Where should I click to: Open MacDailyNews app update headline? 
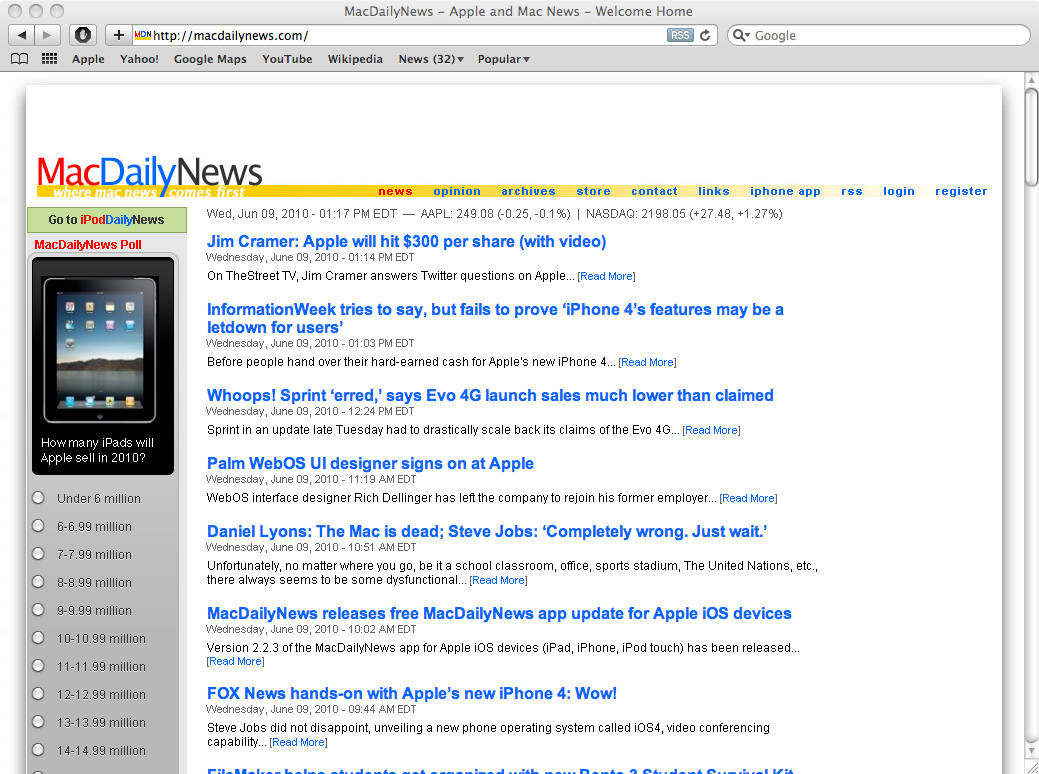pos(499,613)
